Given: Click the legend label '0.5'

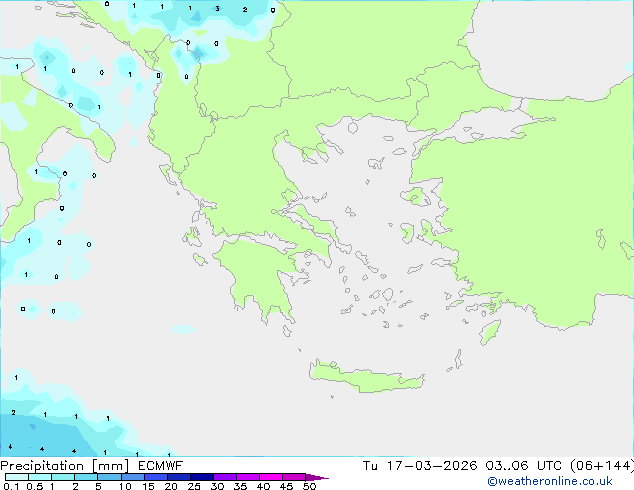Looking at the screenshot, I should 35,486.
